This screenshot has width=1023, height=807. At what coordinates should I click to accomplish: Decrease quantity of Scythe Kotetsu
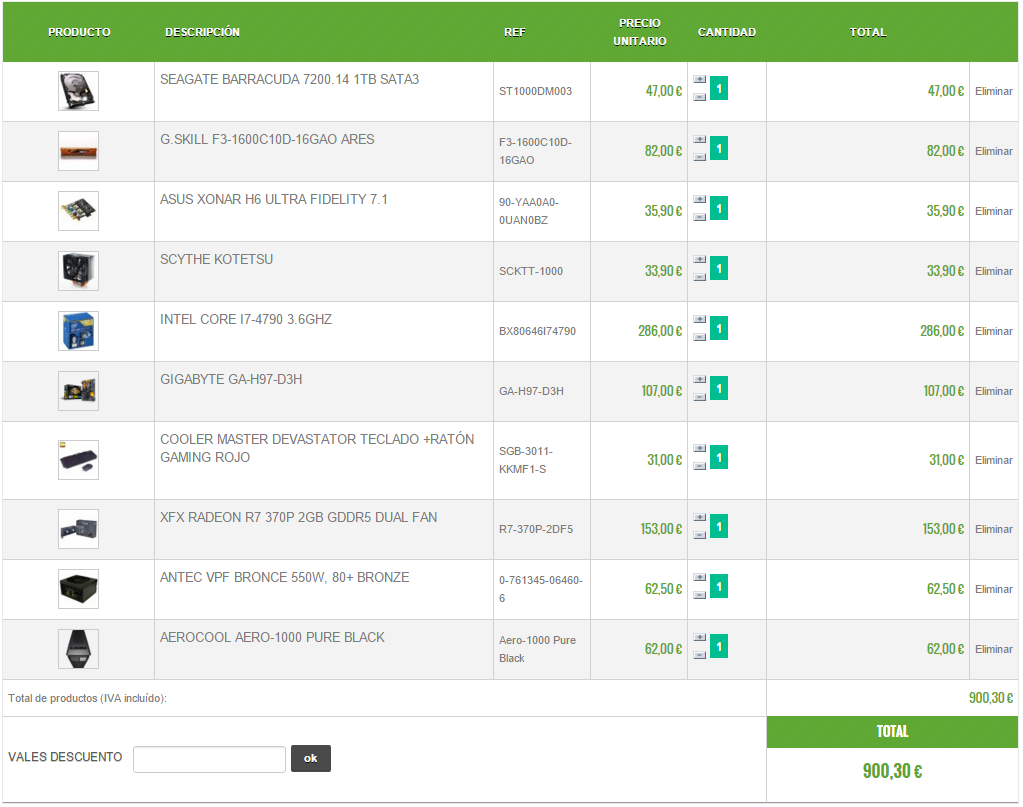coord(699,277)
